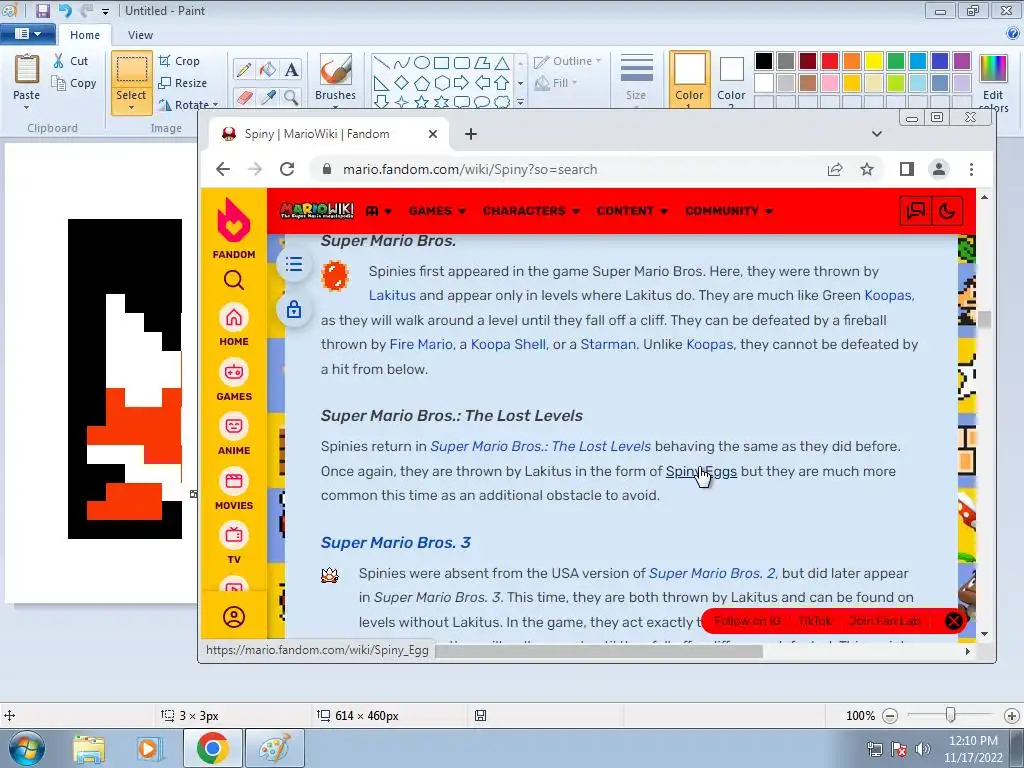
Task: Open the Super Mario Bros. 3 heading link
Action: click(x=396, y=543)
